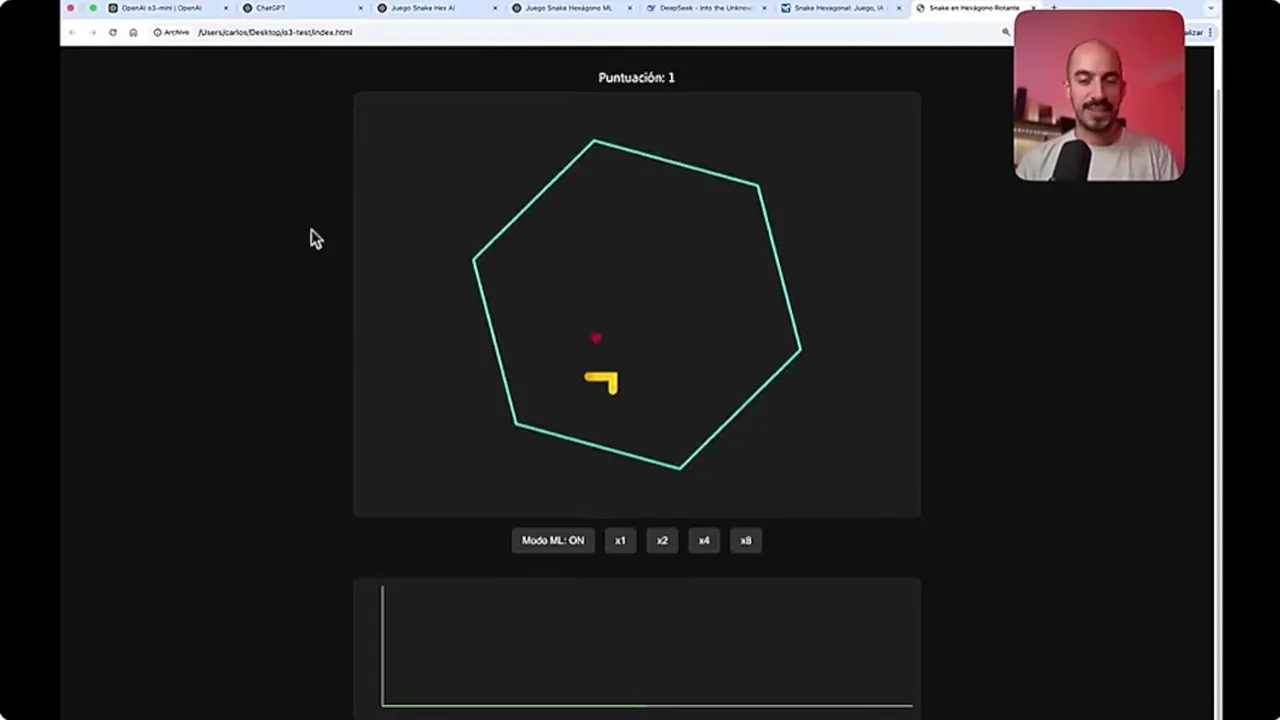Screen dimensions: 1280x720
Task: Click the zoom magnifier icon in address bar
Action: (1006, 32)
